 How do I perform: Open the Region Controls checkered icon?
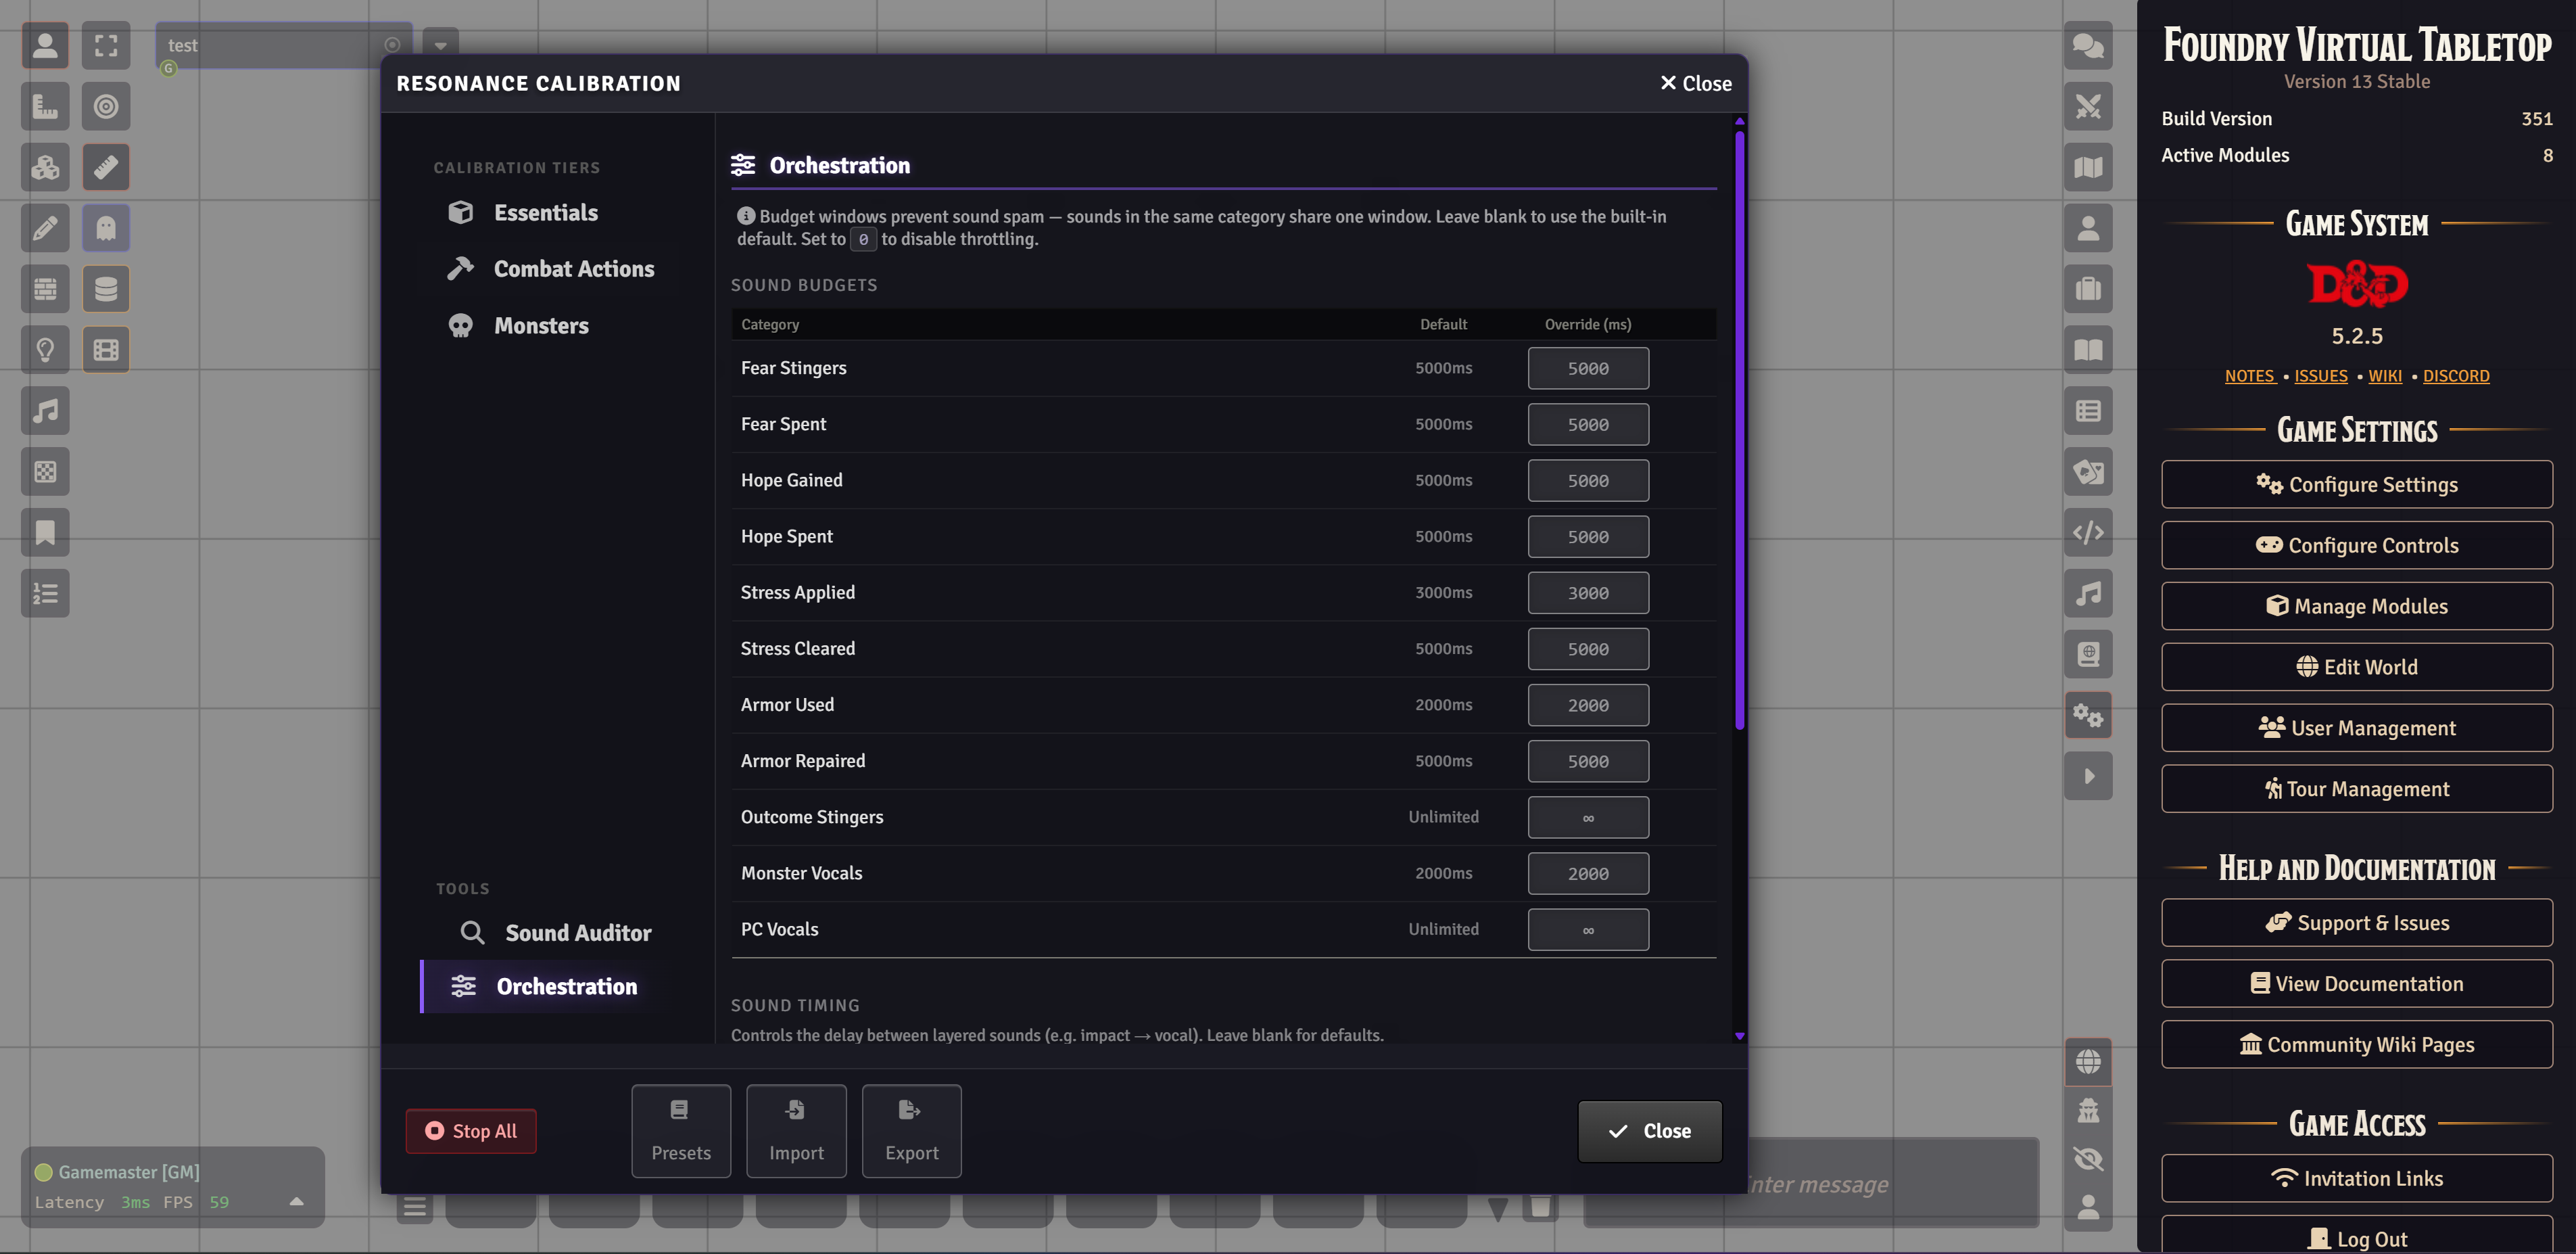(45, 472)
